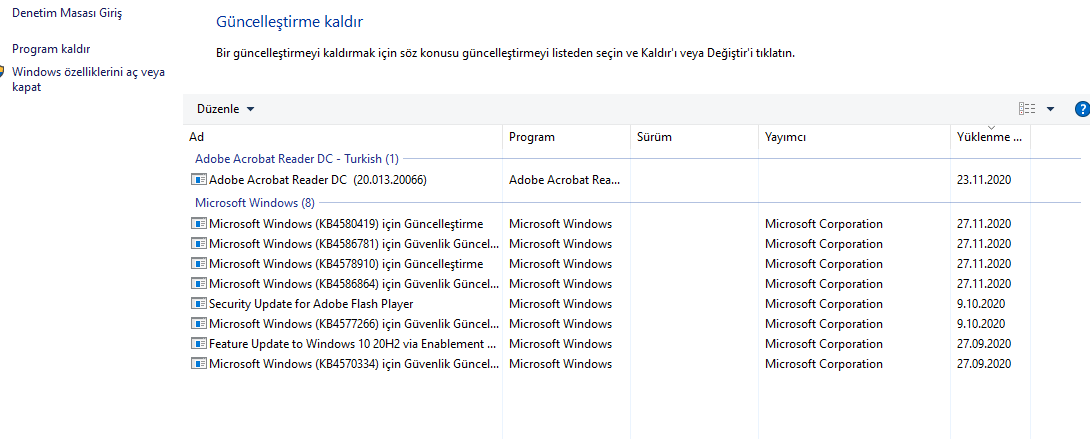Collapse the Microsoft Windows (8) group
This screenshot has width=1090, height=439.
(254, 202)
